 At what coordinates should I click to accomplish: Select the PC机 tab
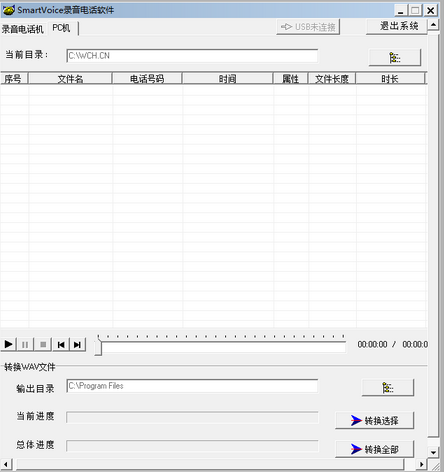tap(62, 28)
